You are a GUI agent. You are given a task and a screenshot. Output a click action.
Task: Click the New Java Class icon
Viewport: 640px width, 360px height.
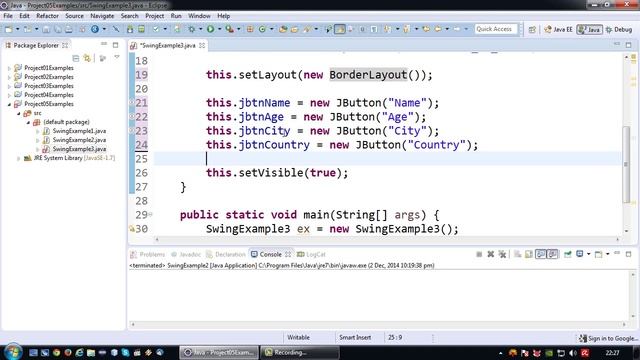262,29
